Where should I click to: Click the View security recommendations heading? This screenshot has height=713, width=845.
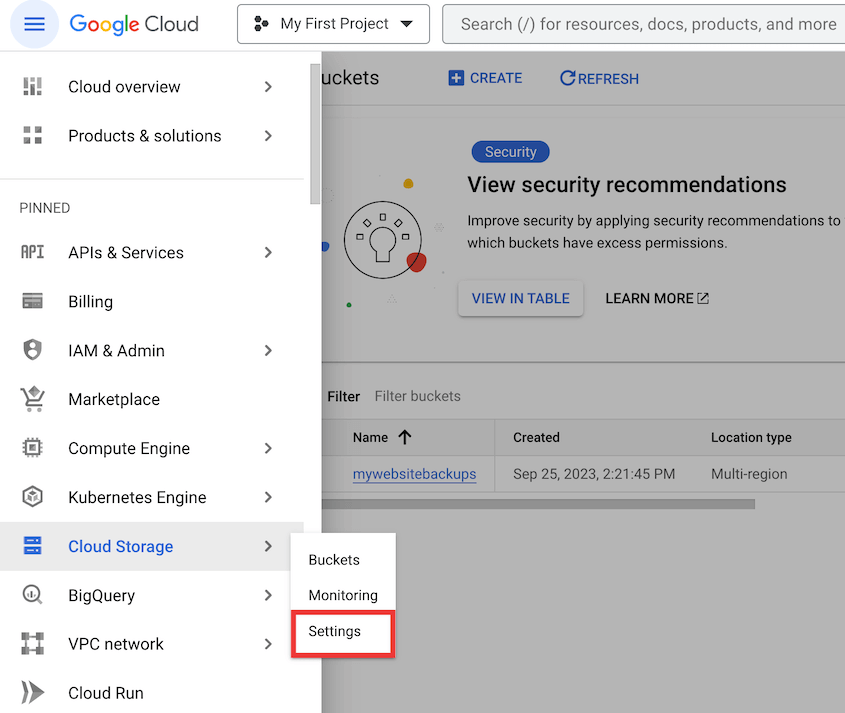627,184
